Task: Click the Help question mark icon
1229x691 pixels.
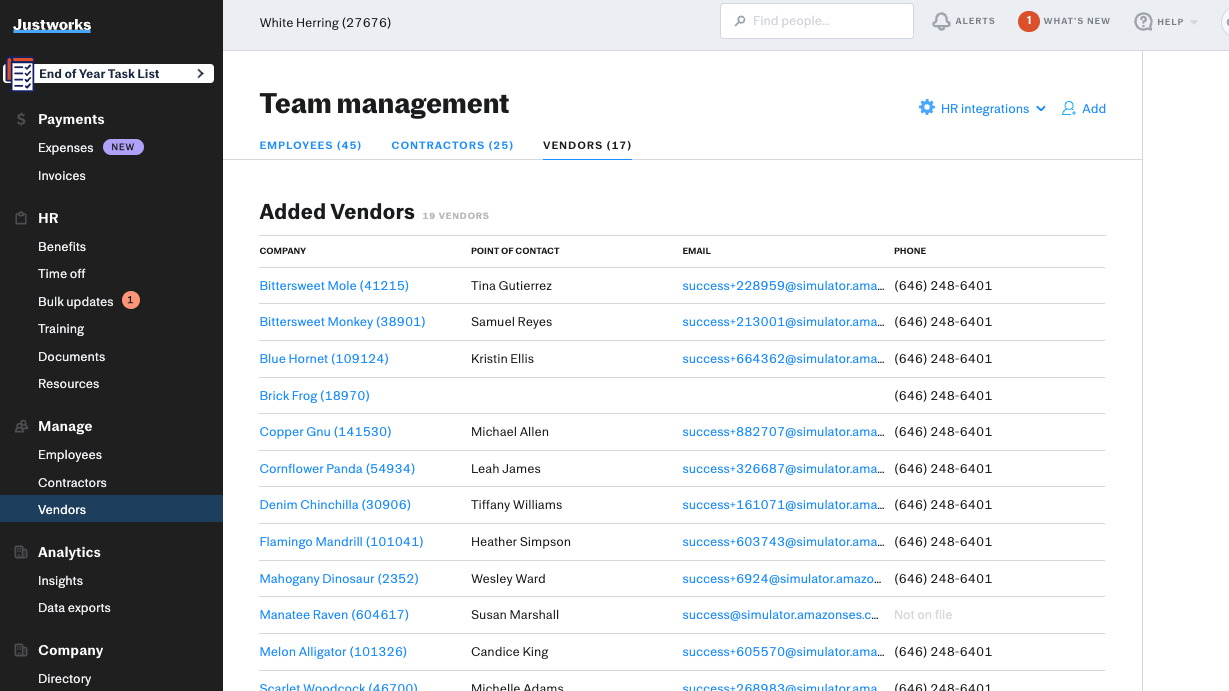Action: 1143,21
